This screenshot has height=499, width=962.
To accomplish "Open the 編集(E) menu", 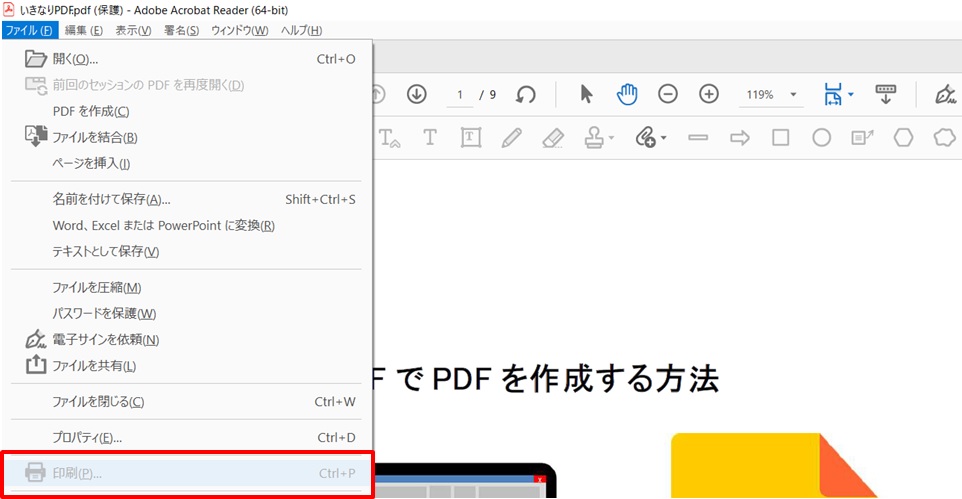I will coord(83,30).
